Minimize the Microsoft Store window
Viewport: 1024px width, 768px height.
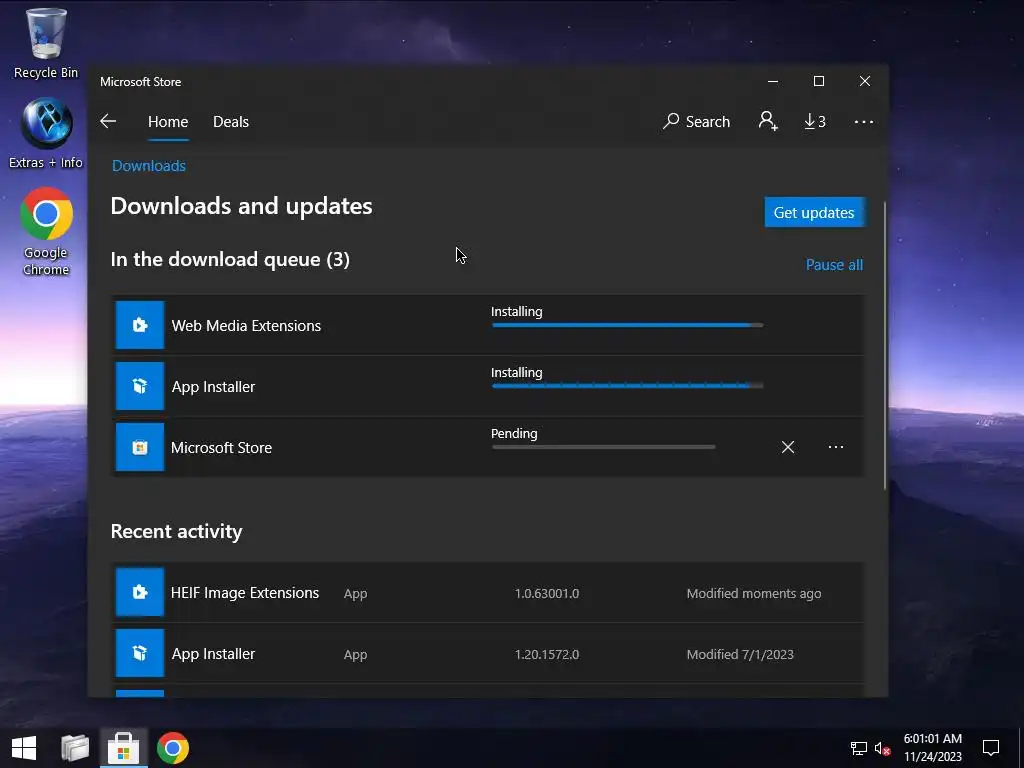pos(773,81)
